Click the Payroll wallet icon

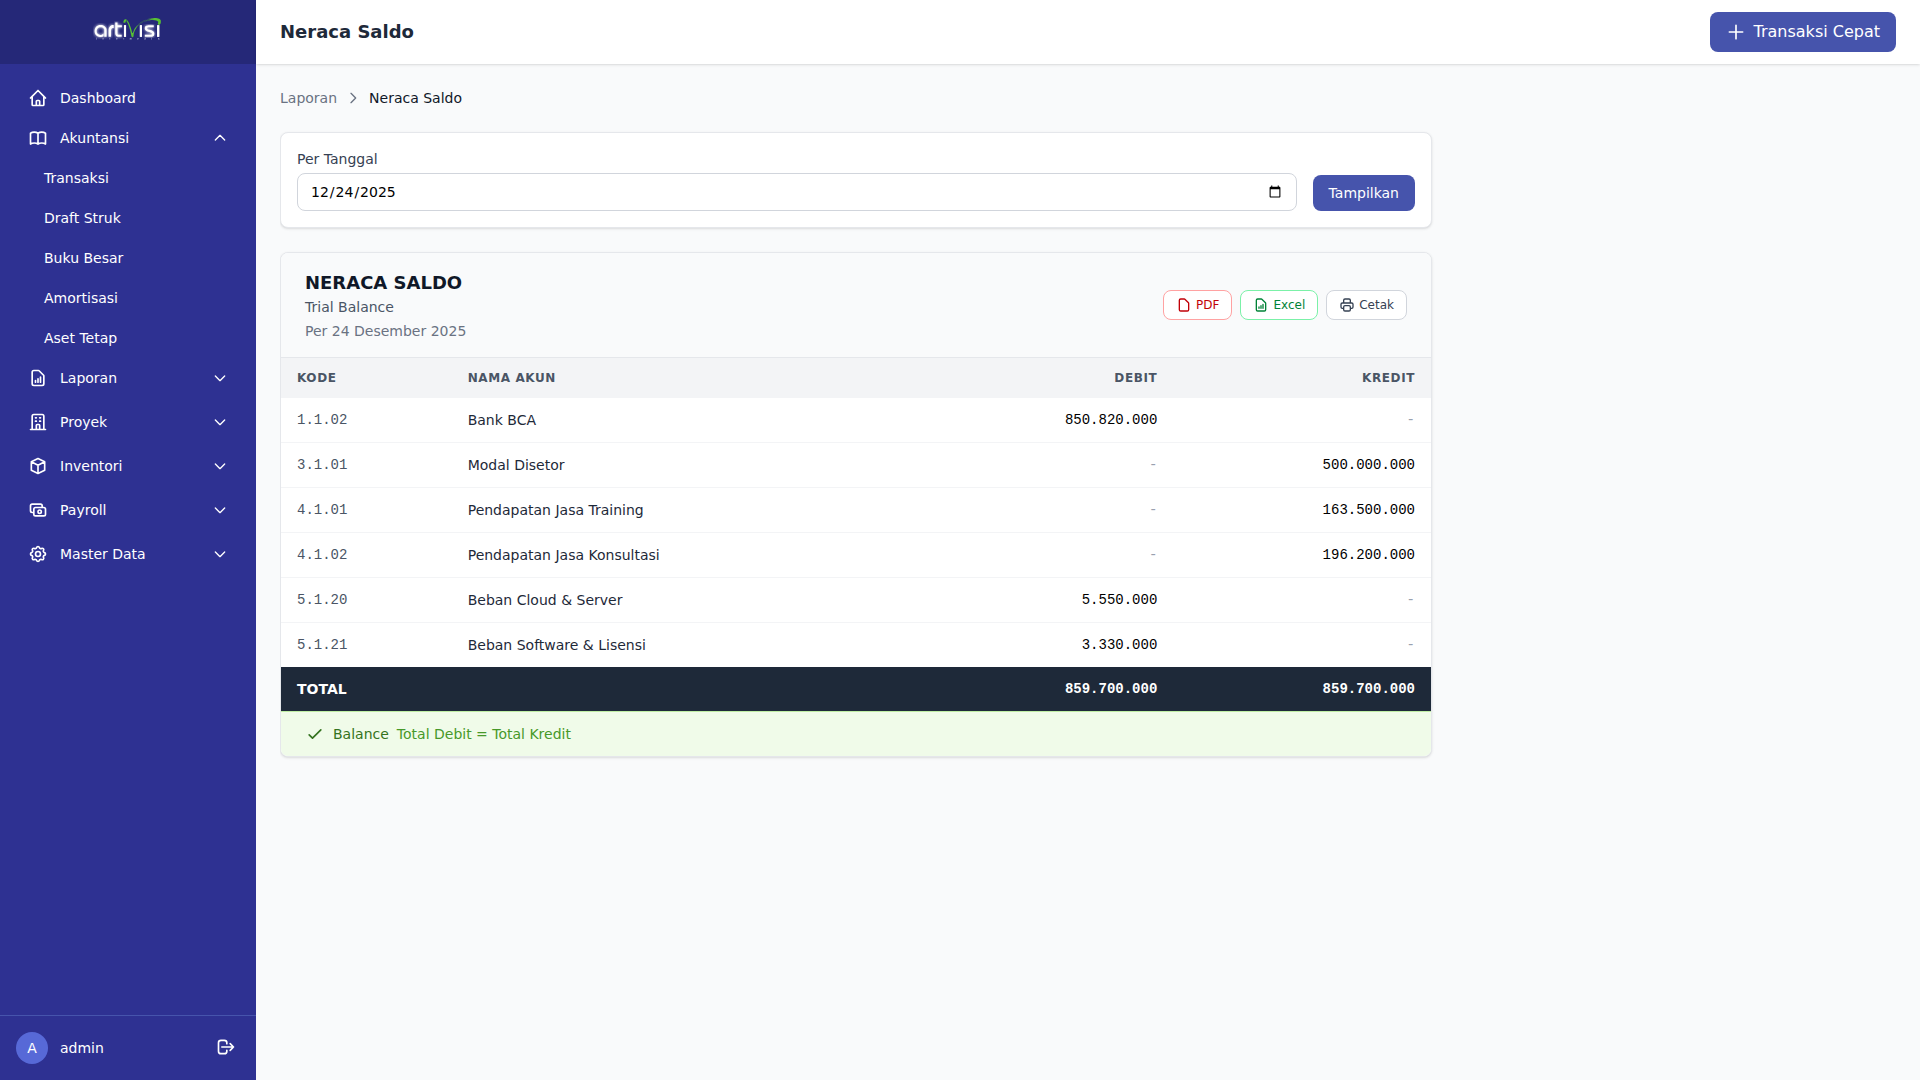tap(38, 510)
